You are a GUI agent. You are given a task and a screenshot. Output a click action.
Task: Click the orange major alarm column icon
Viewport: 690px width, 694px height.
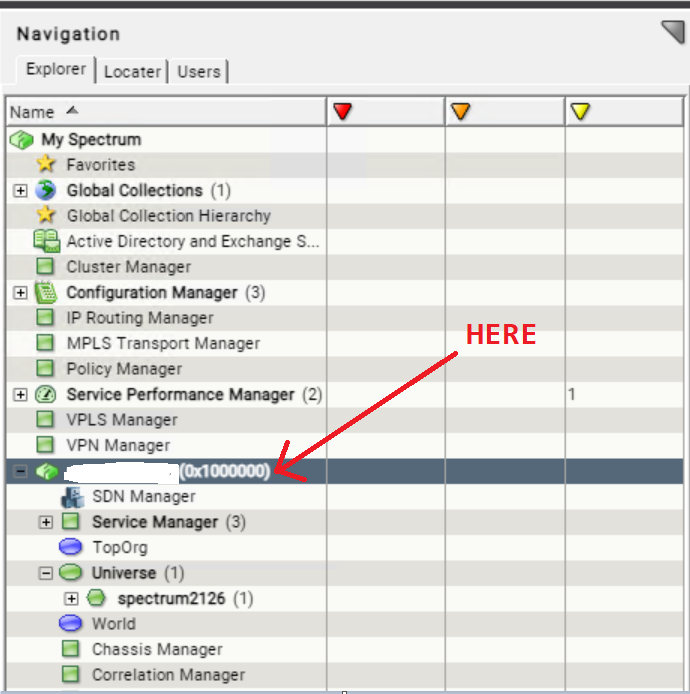tap(460, 112)
